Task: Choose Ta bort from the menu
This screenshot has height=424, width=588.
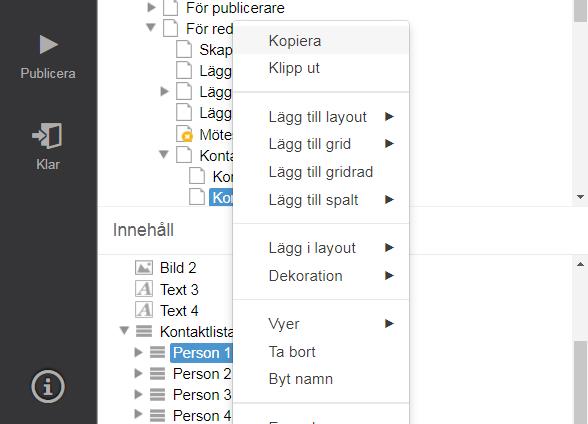Action: 321,352
